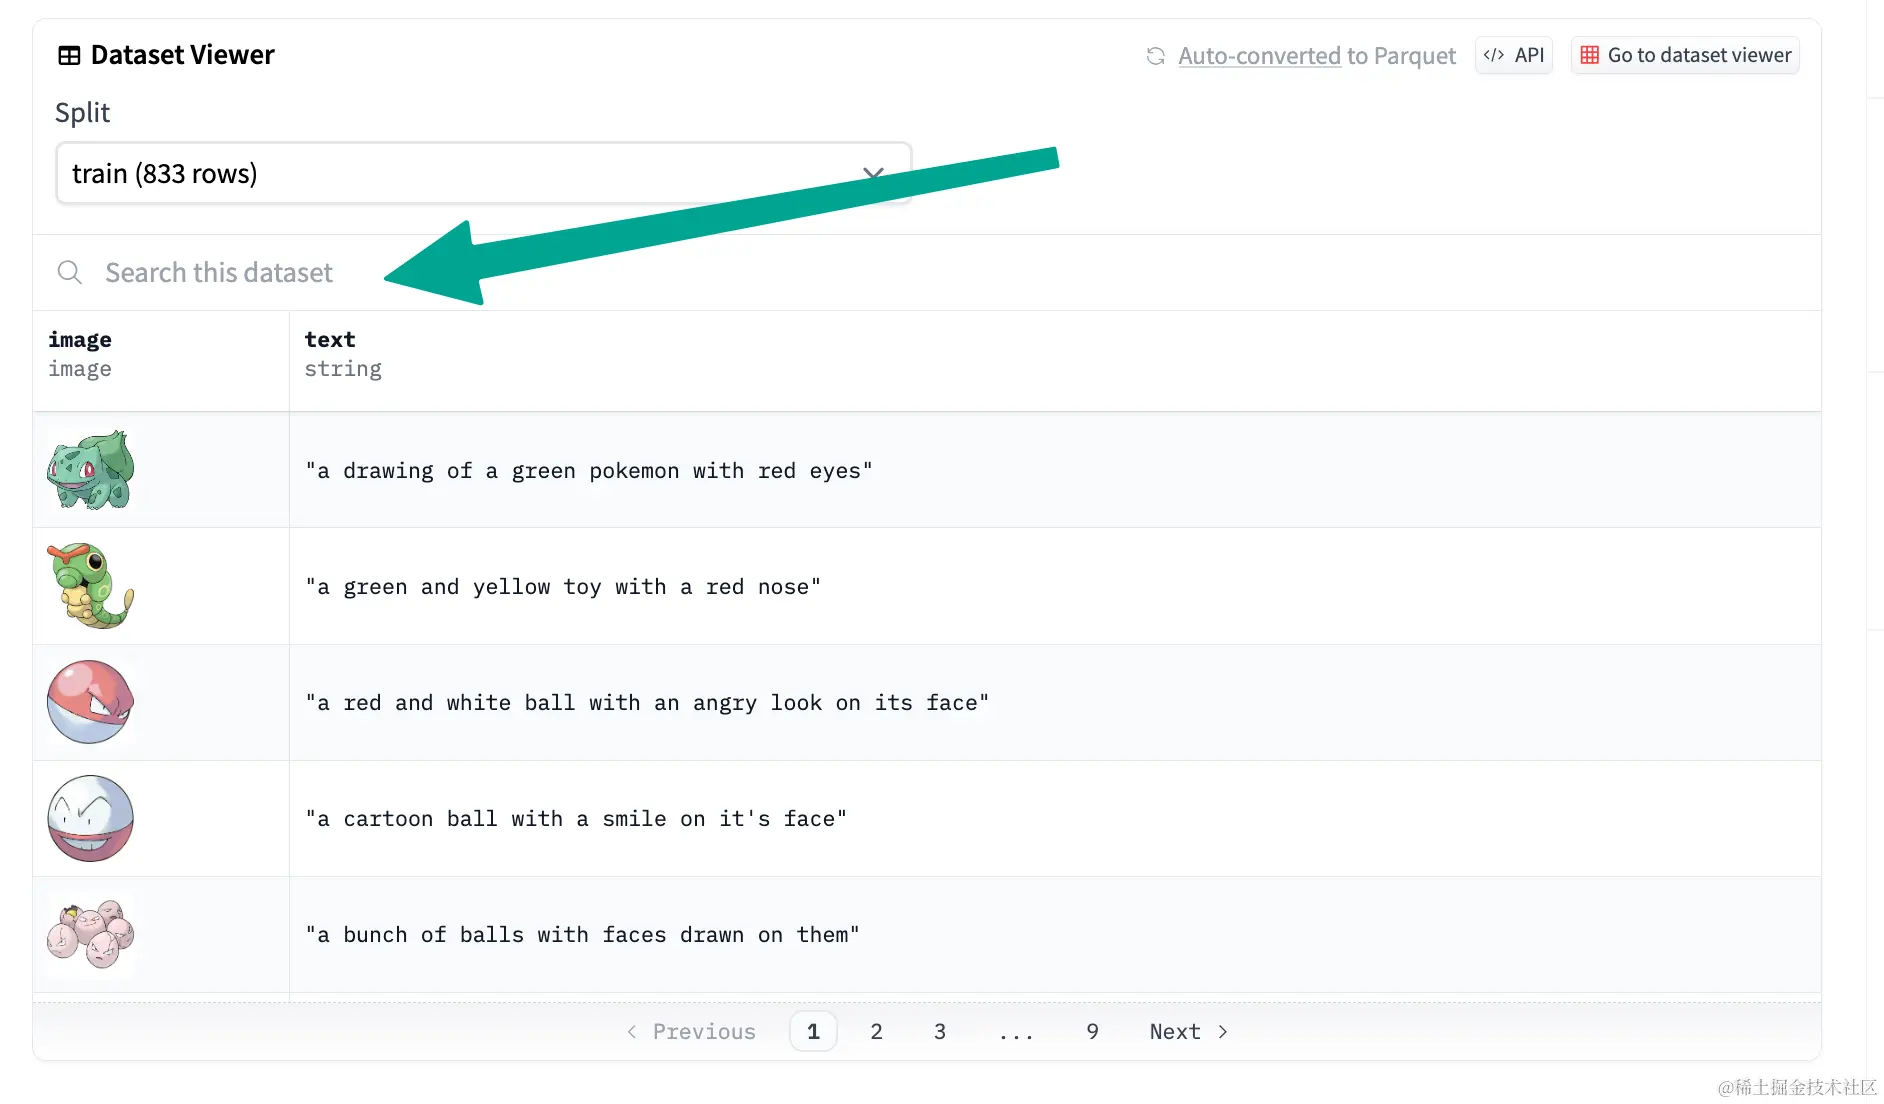Open the Exeggcute egg cluster thumbnail

click(x=90, y=934)
